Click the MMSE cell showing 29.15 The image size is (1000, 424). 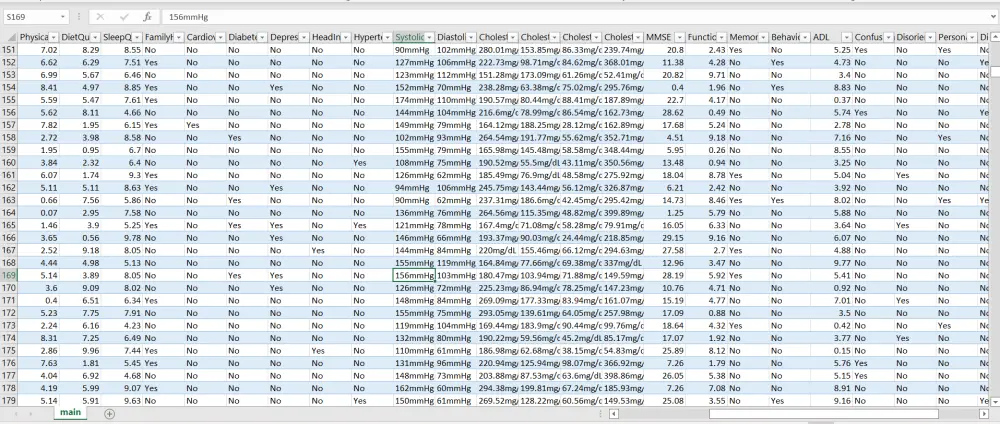[665, 238]
